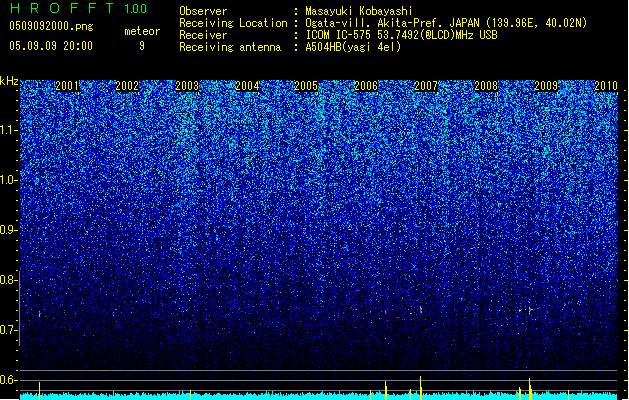Screen dimensions: 629x400
Task: Click the HROFFT 1.0.0 title text
Action: pos(79,8)
